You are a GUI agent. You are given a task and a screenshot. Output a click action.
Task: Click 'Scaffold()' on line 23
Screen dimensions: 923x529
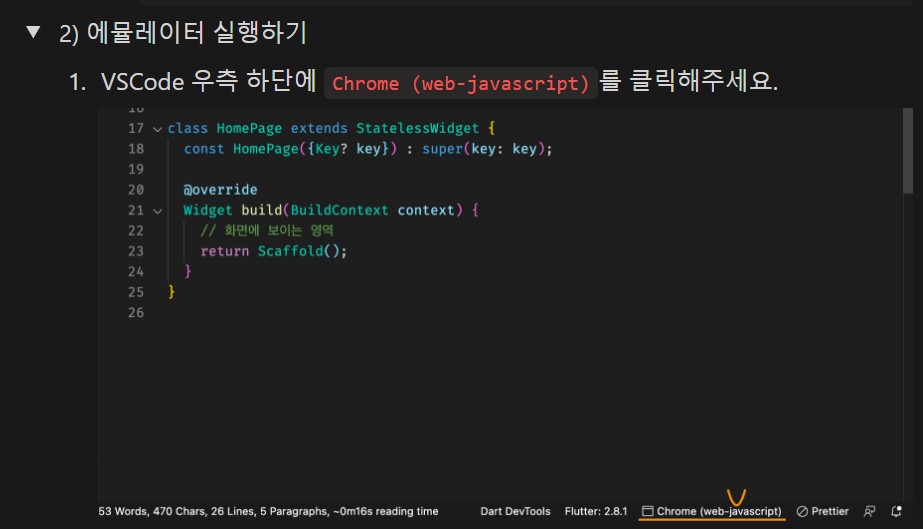pyautogui.click(x=298, y=251)
